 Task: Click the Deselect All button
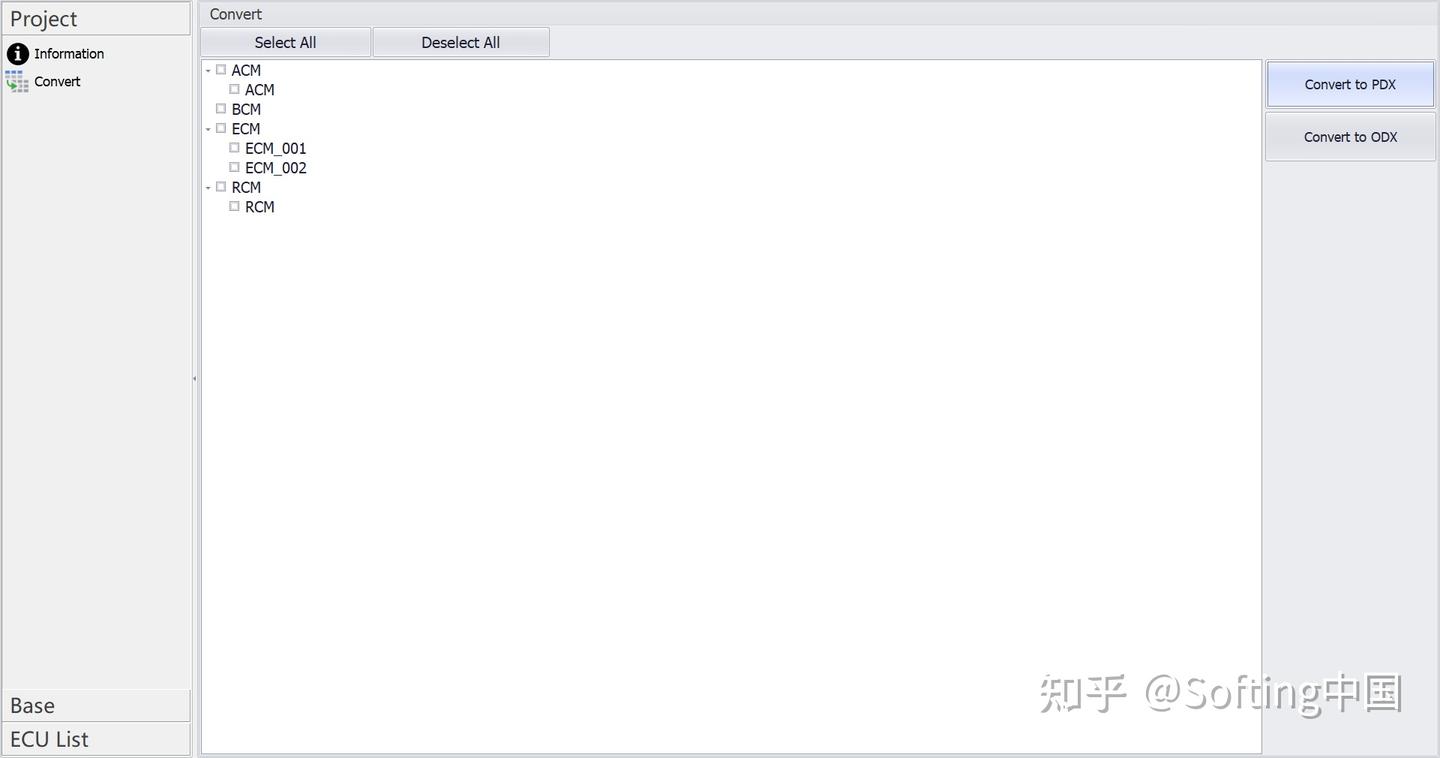point(460,42)
